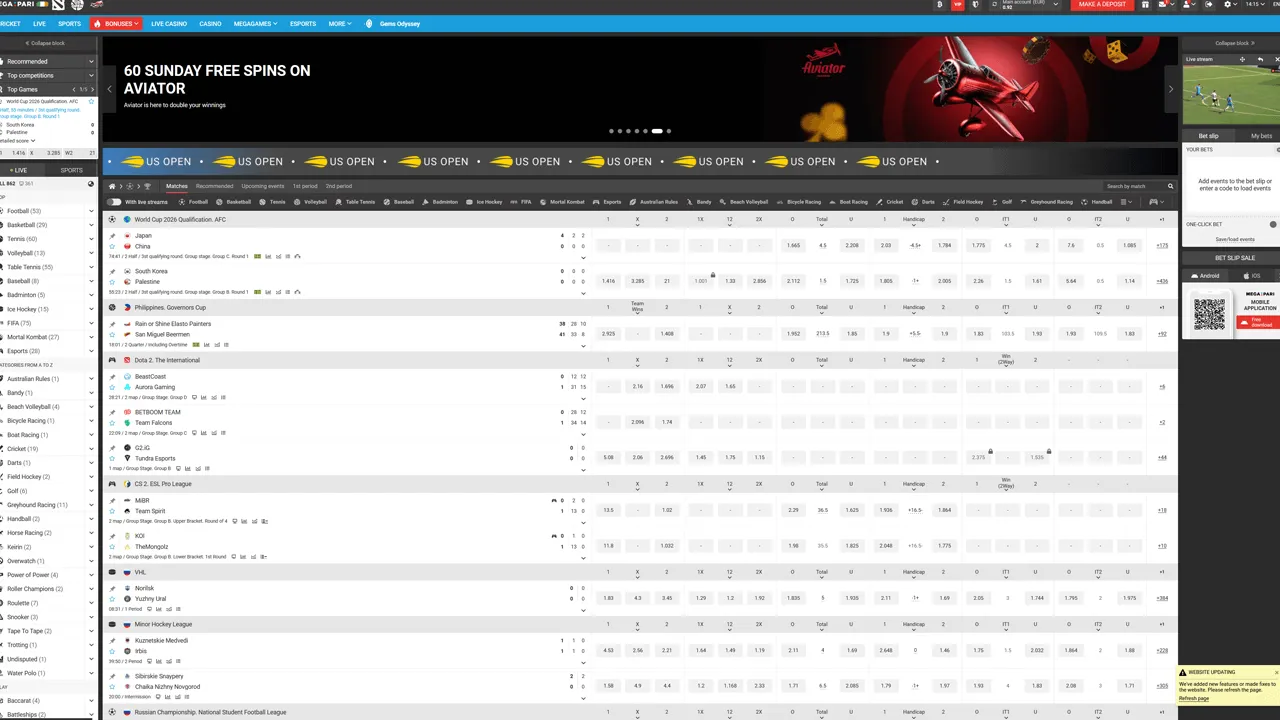Open the Gems Odyssey icon link
1280x720 pixels.
[x=369, y=23]
